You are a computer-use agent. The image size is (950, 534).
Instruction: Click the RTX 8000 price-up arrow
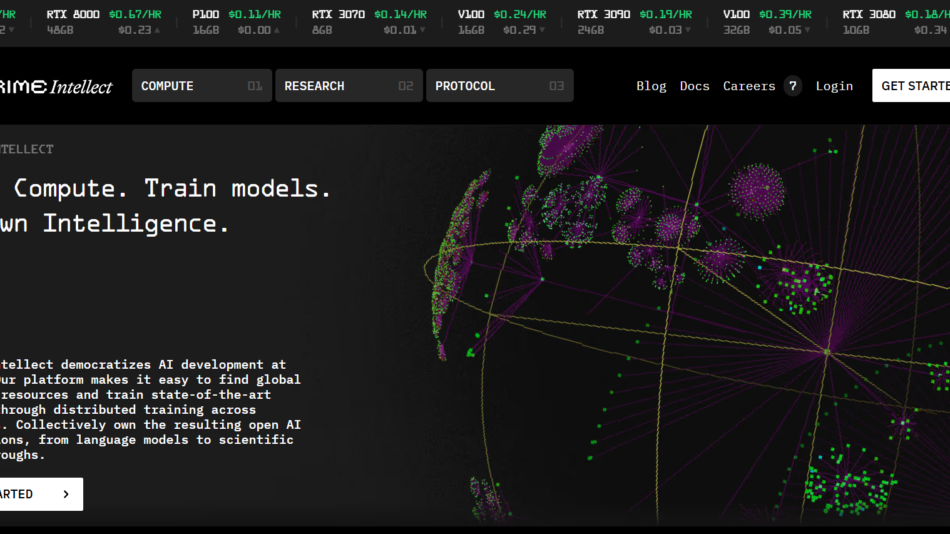157,30
